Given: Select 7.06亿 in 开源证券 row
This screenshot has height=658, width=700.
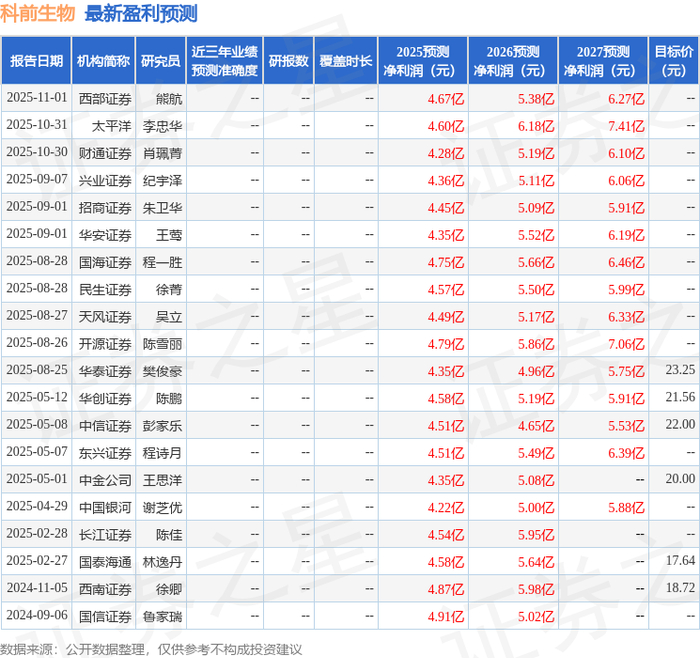Looking at the screenshot, I should click(x=626, y=344).
